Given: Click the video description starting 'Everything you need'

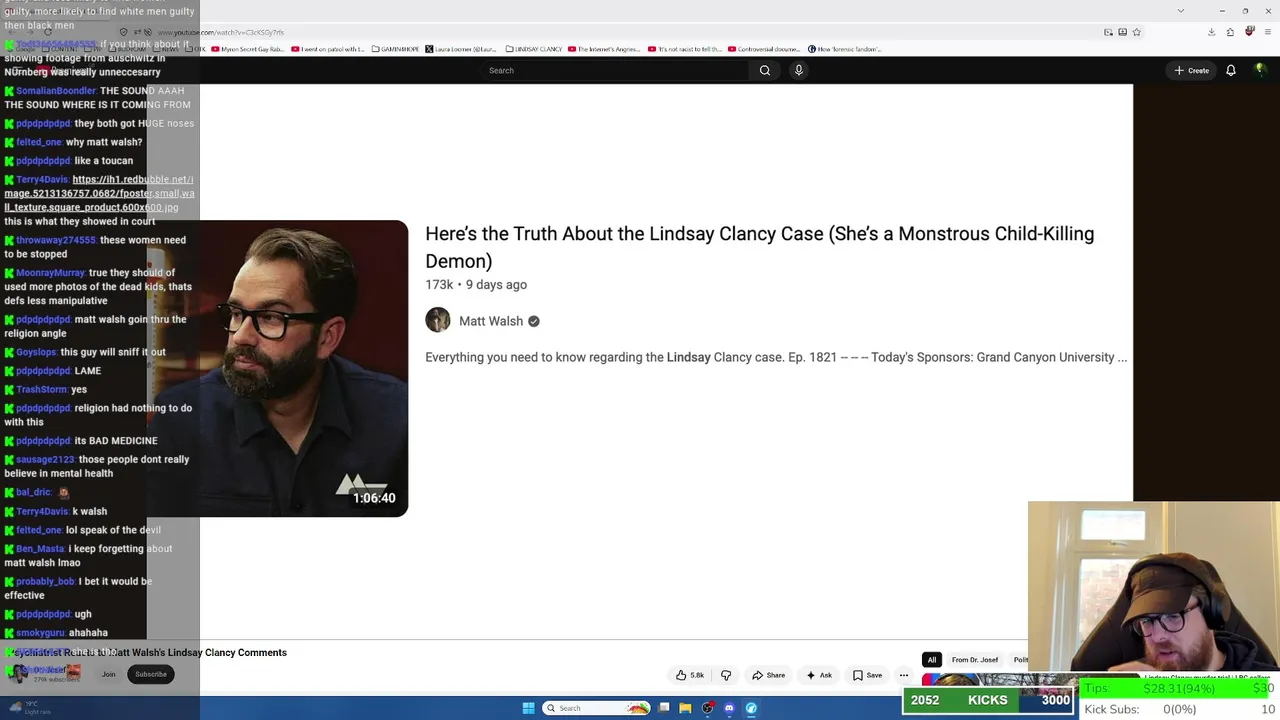Looking at the screenshot, I should click(x=776, y=357).
